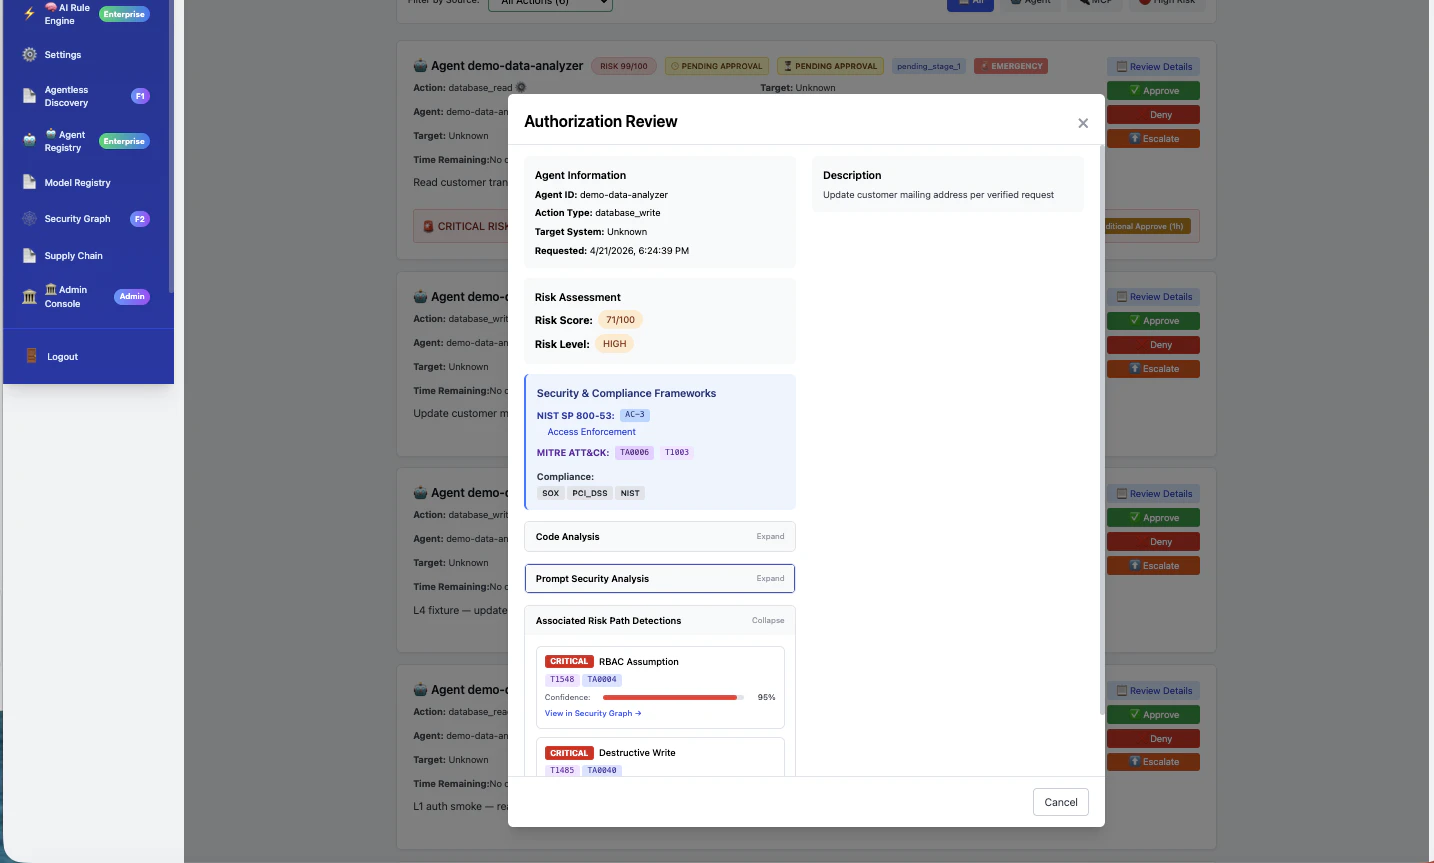
Task: Click the Logout door icon
Action: [31, 356]
